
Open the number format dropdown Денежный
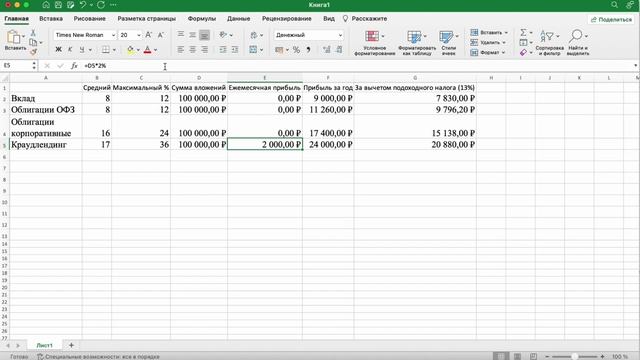[x=340, y=35]
